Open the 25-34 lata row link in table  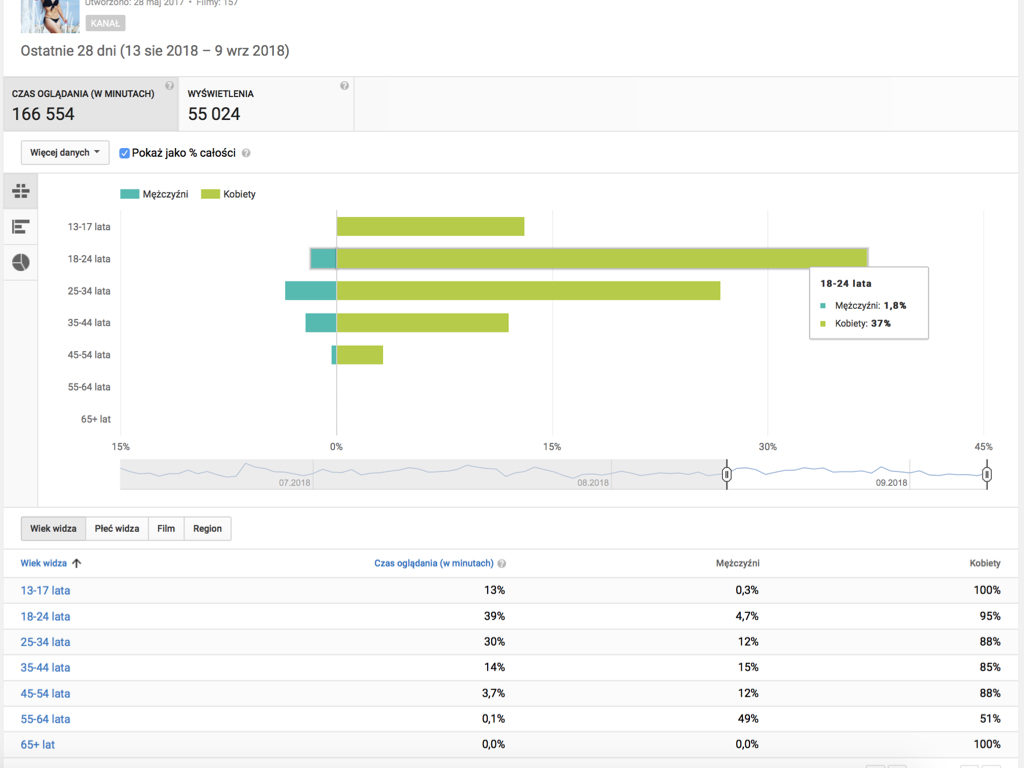[x=45, y=642]
